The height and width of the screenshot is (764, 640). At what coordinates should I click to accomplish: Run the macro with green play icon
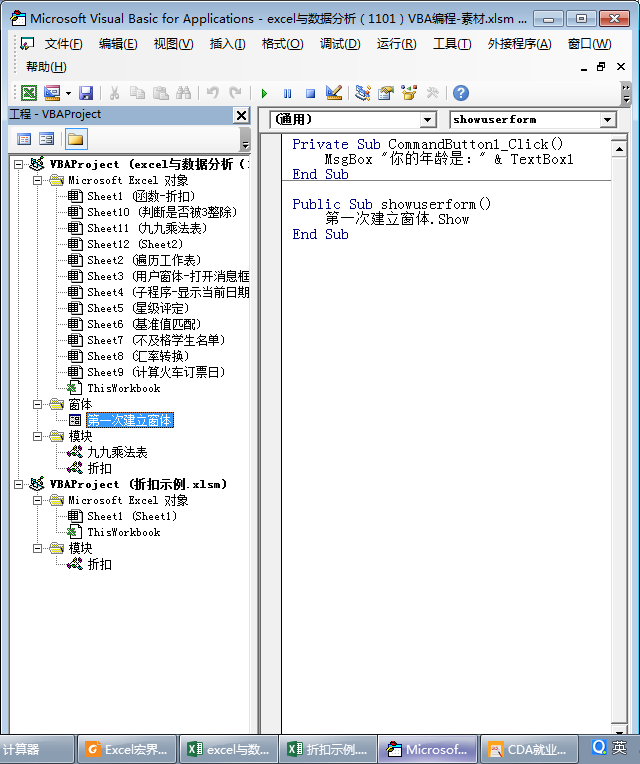pyautogui.click(x=264, y=93)
